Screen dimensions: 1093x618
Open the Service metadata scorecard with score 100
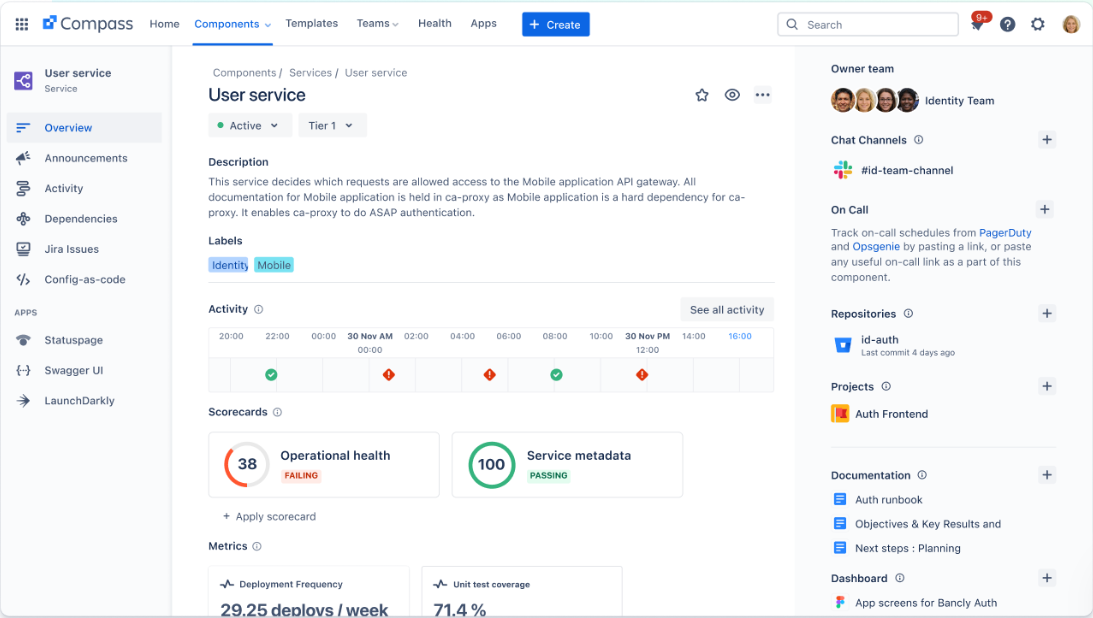point(567,465)
